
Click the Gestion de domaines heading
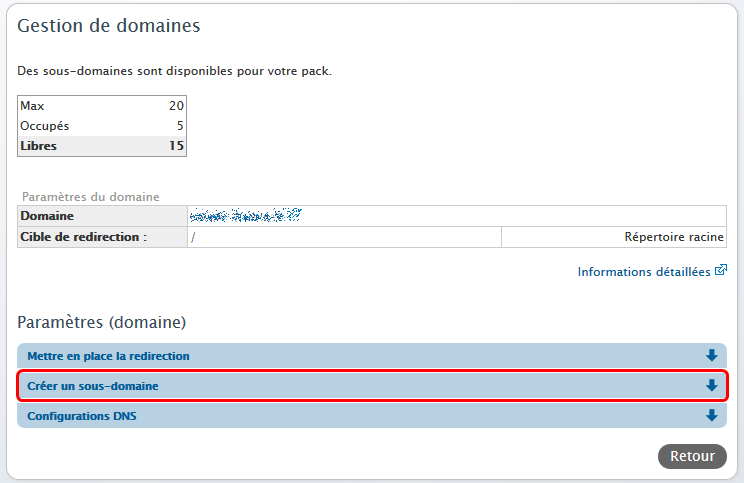(x=109, y=26)
